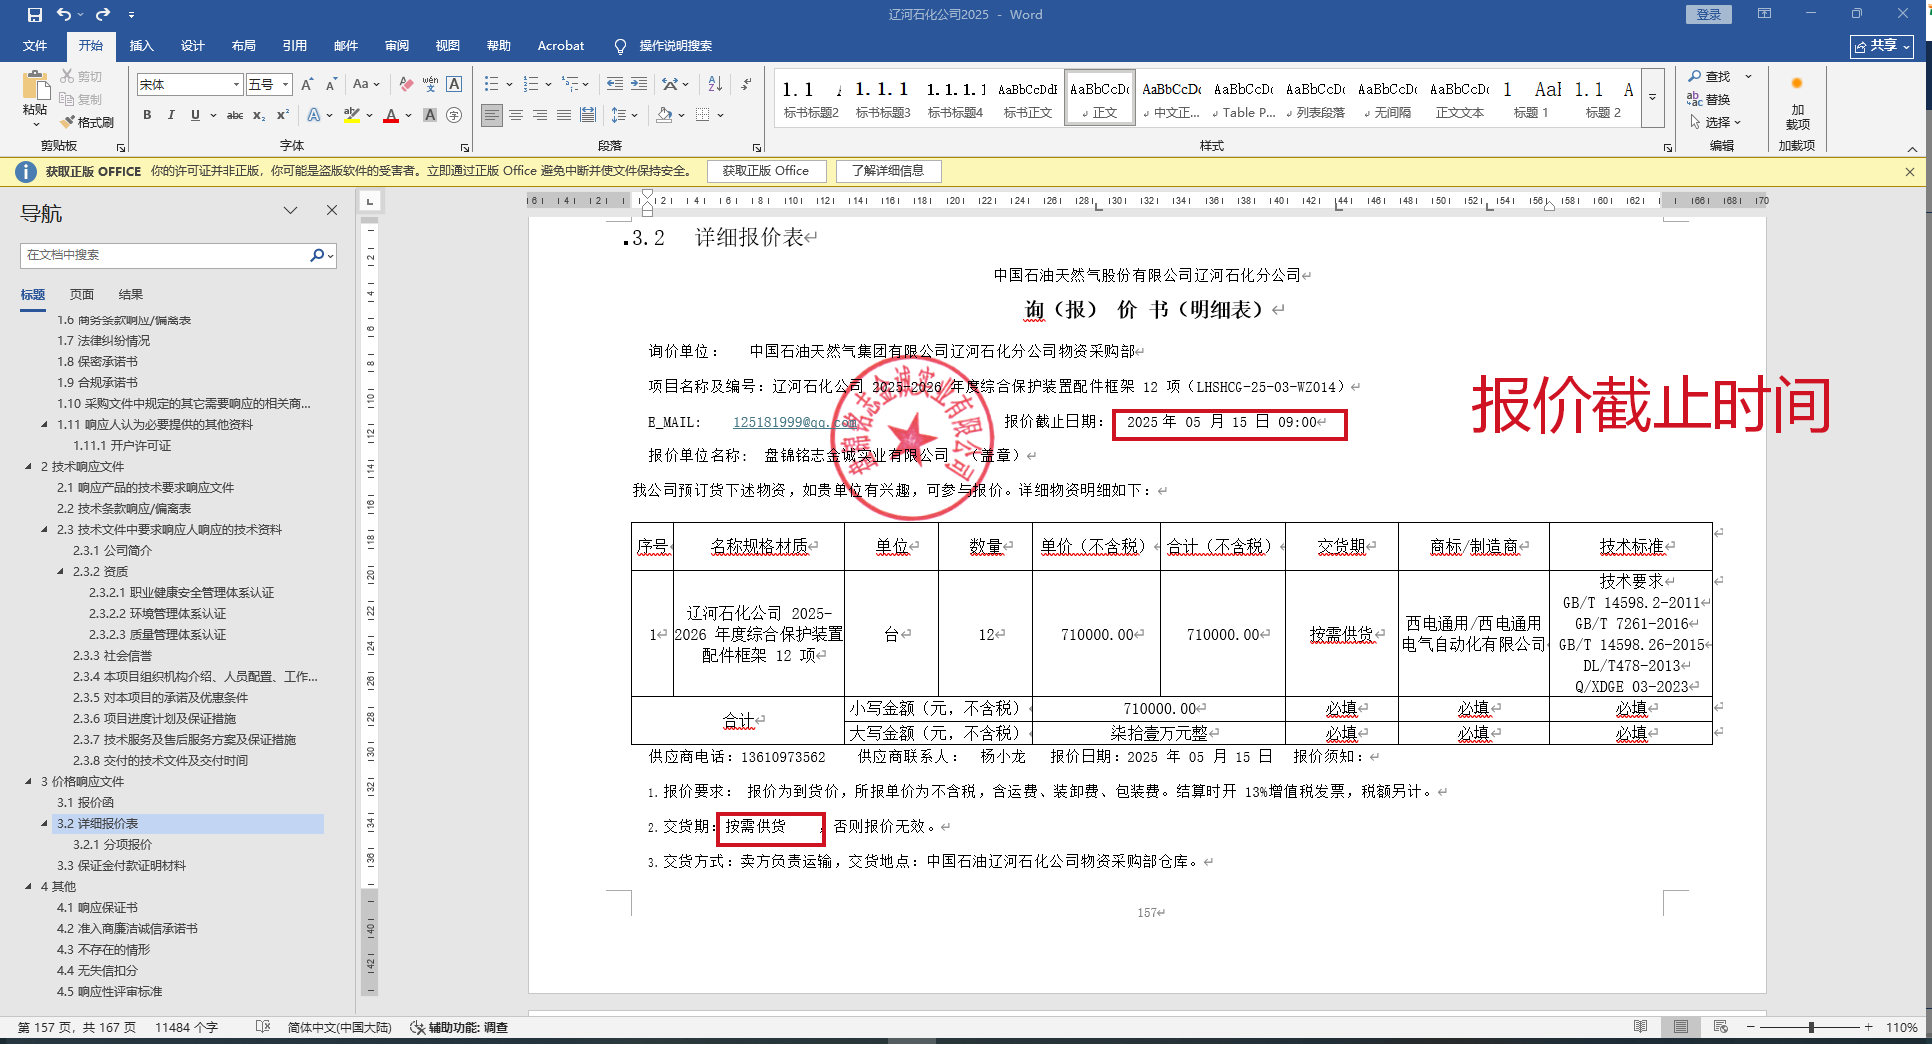Open the font size dropdown

pyautogui.click(x=286, y=85)
